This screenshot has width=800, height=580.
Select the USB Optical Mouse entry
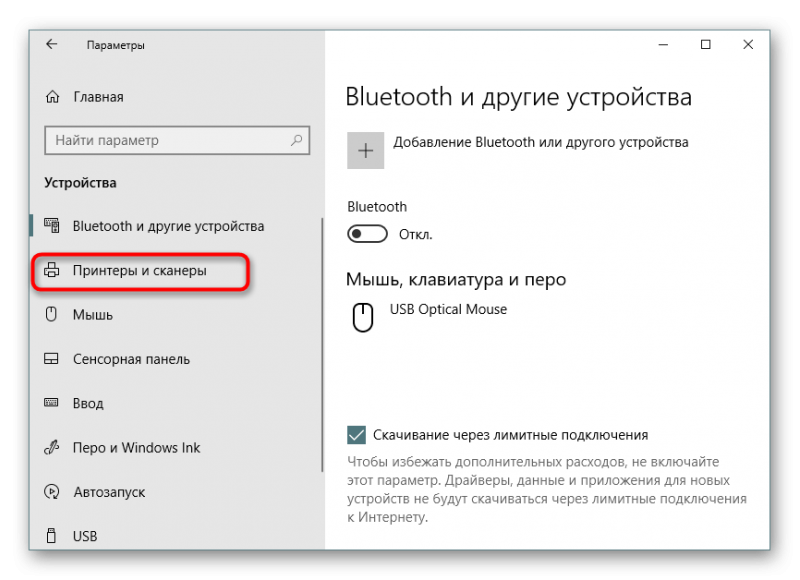click(x=448, y=309)
